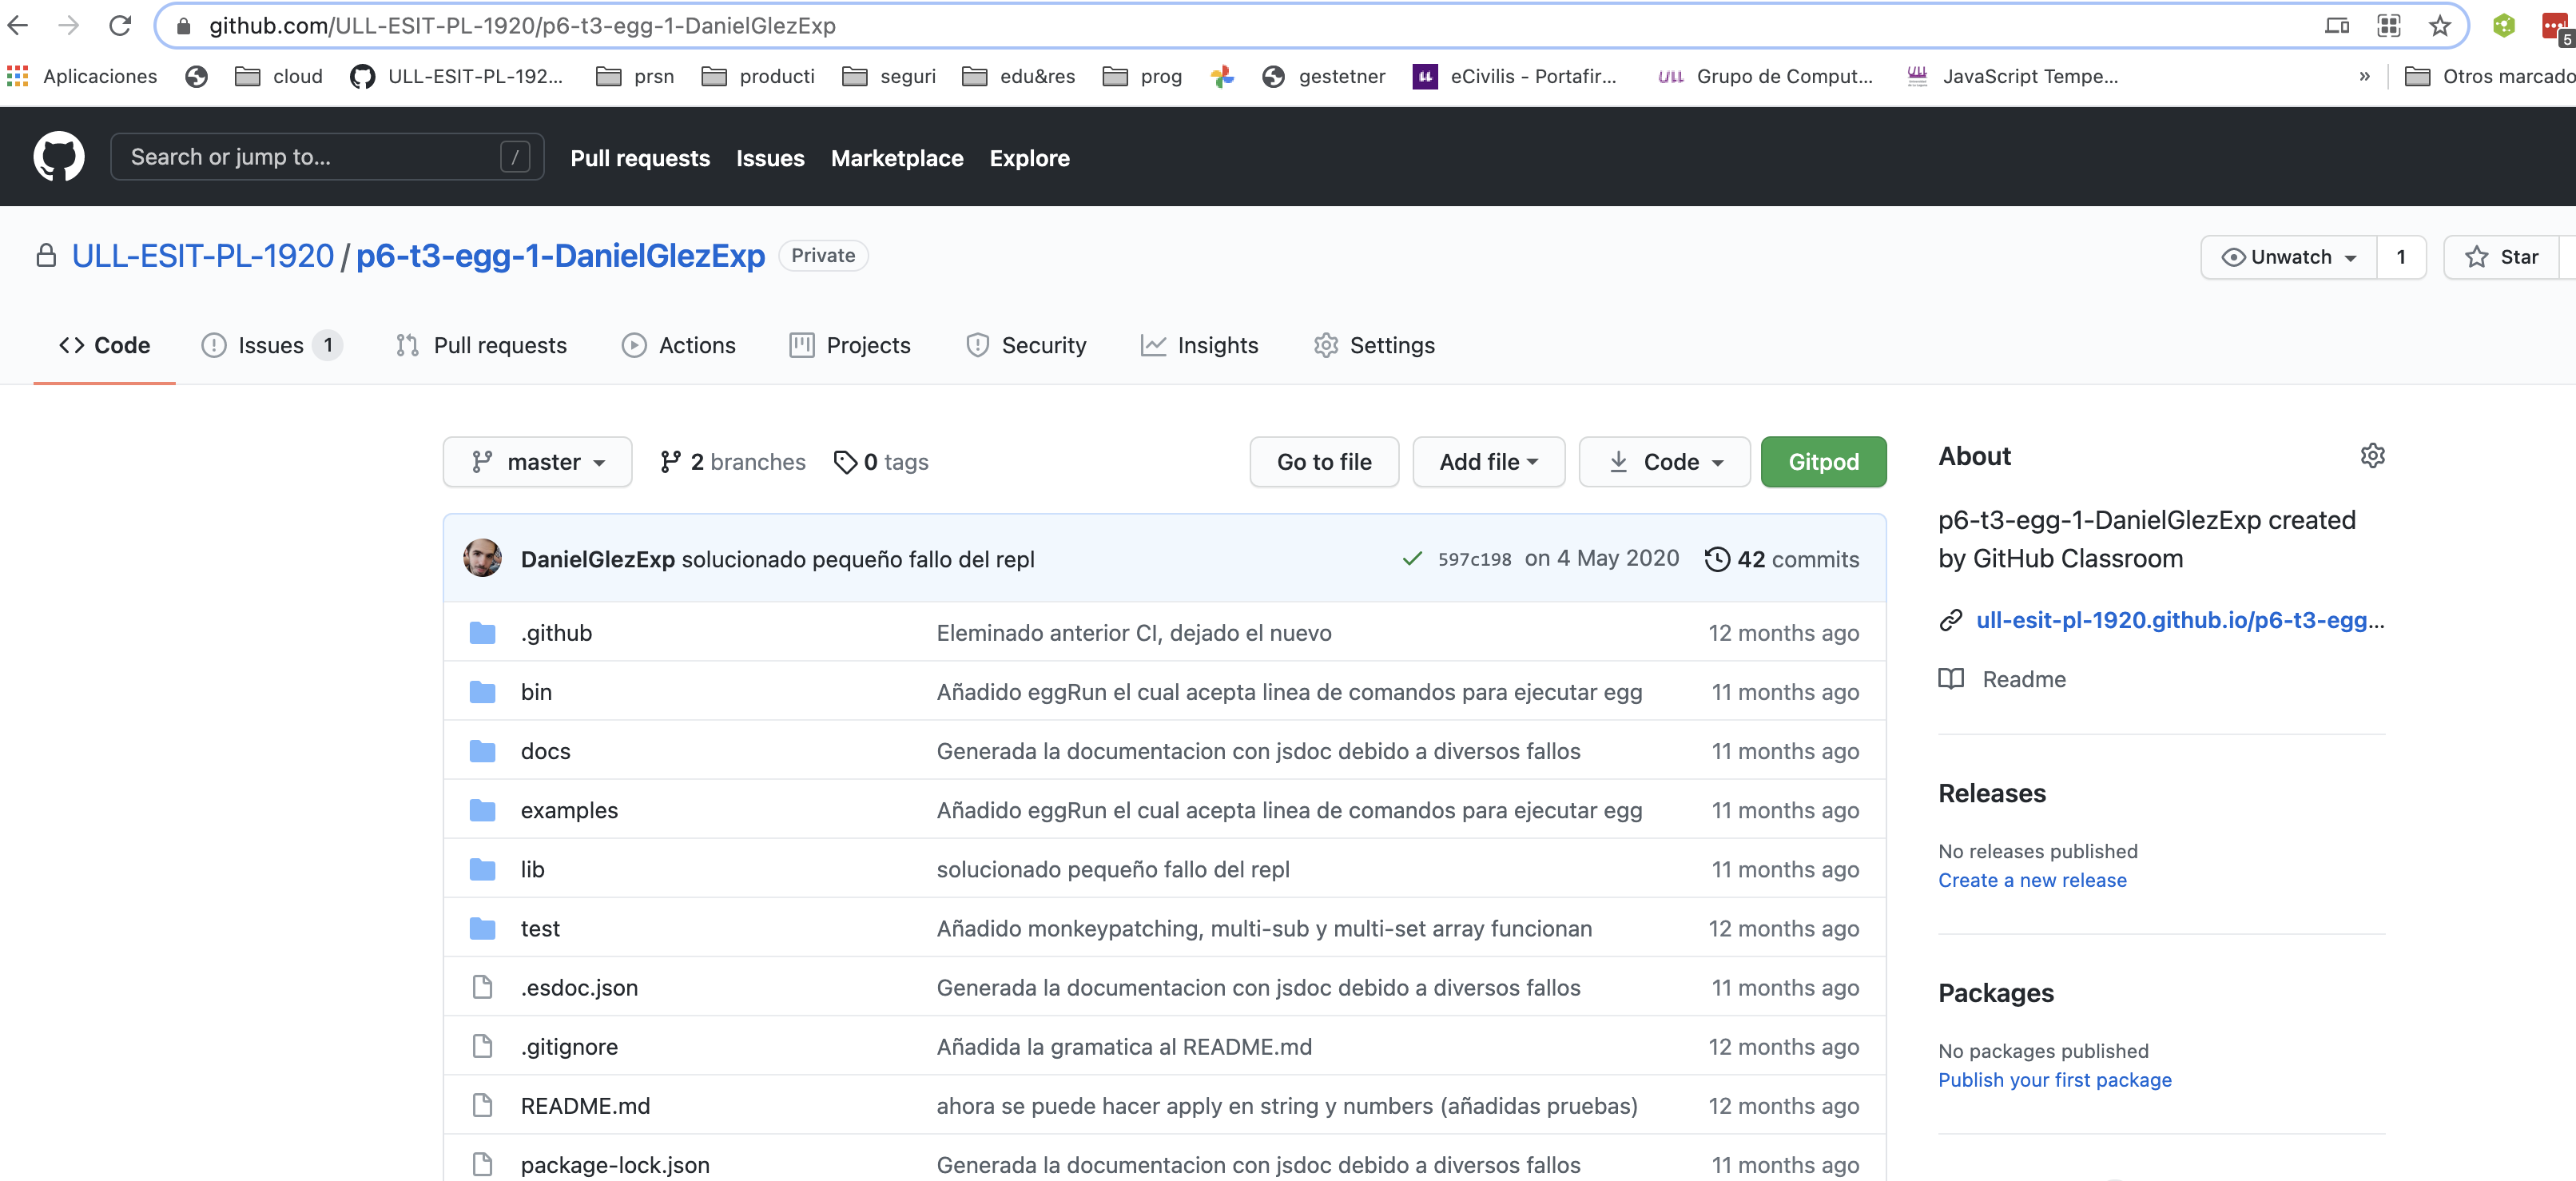
Task: Unwatch the repository
Action: click(2290, 257)
